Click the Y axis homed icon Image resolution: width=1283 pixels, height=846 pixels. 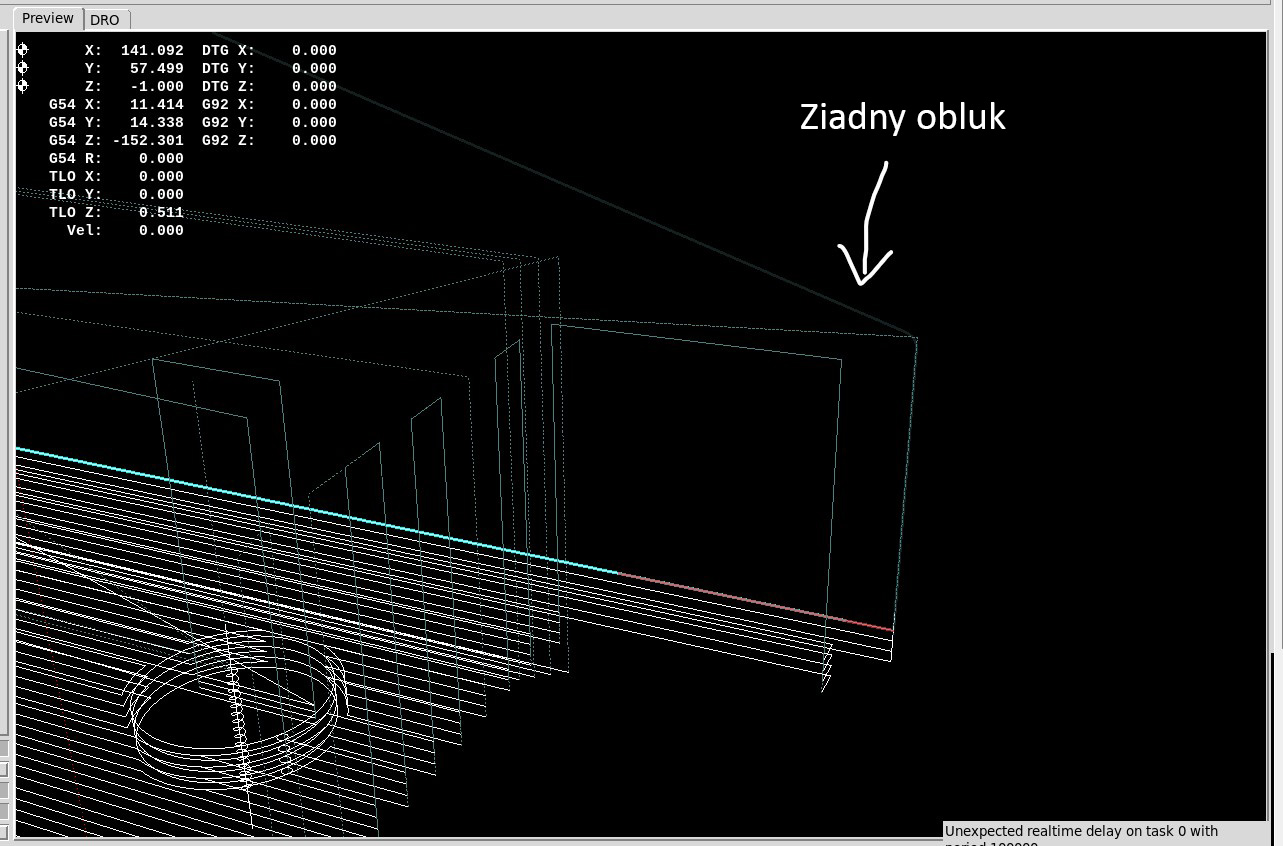point(23,68)
